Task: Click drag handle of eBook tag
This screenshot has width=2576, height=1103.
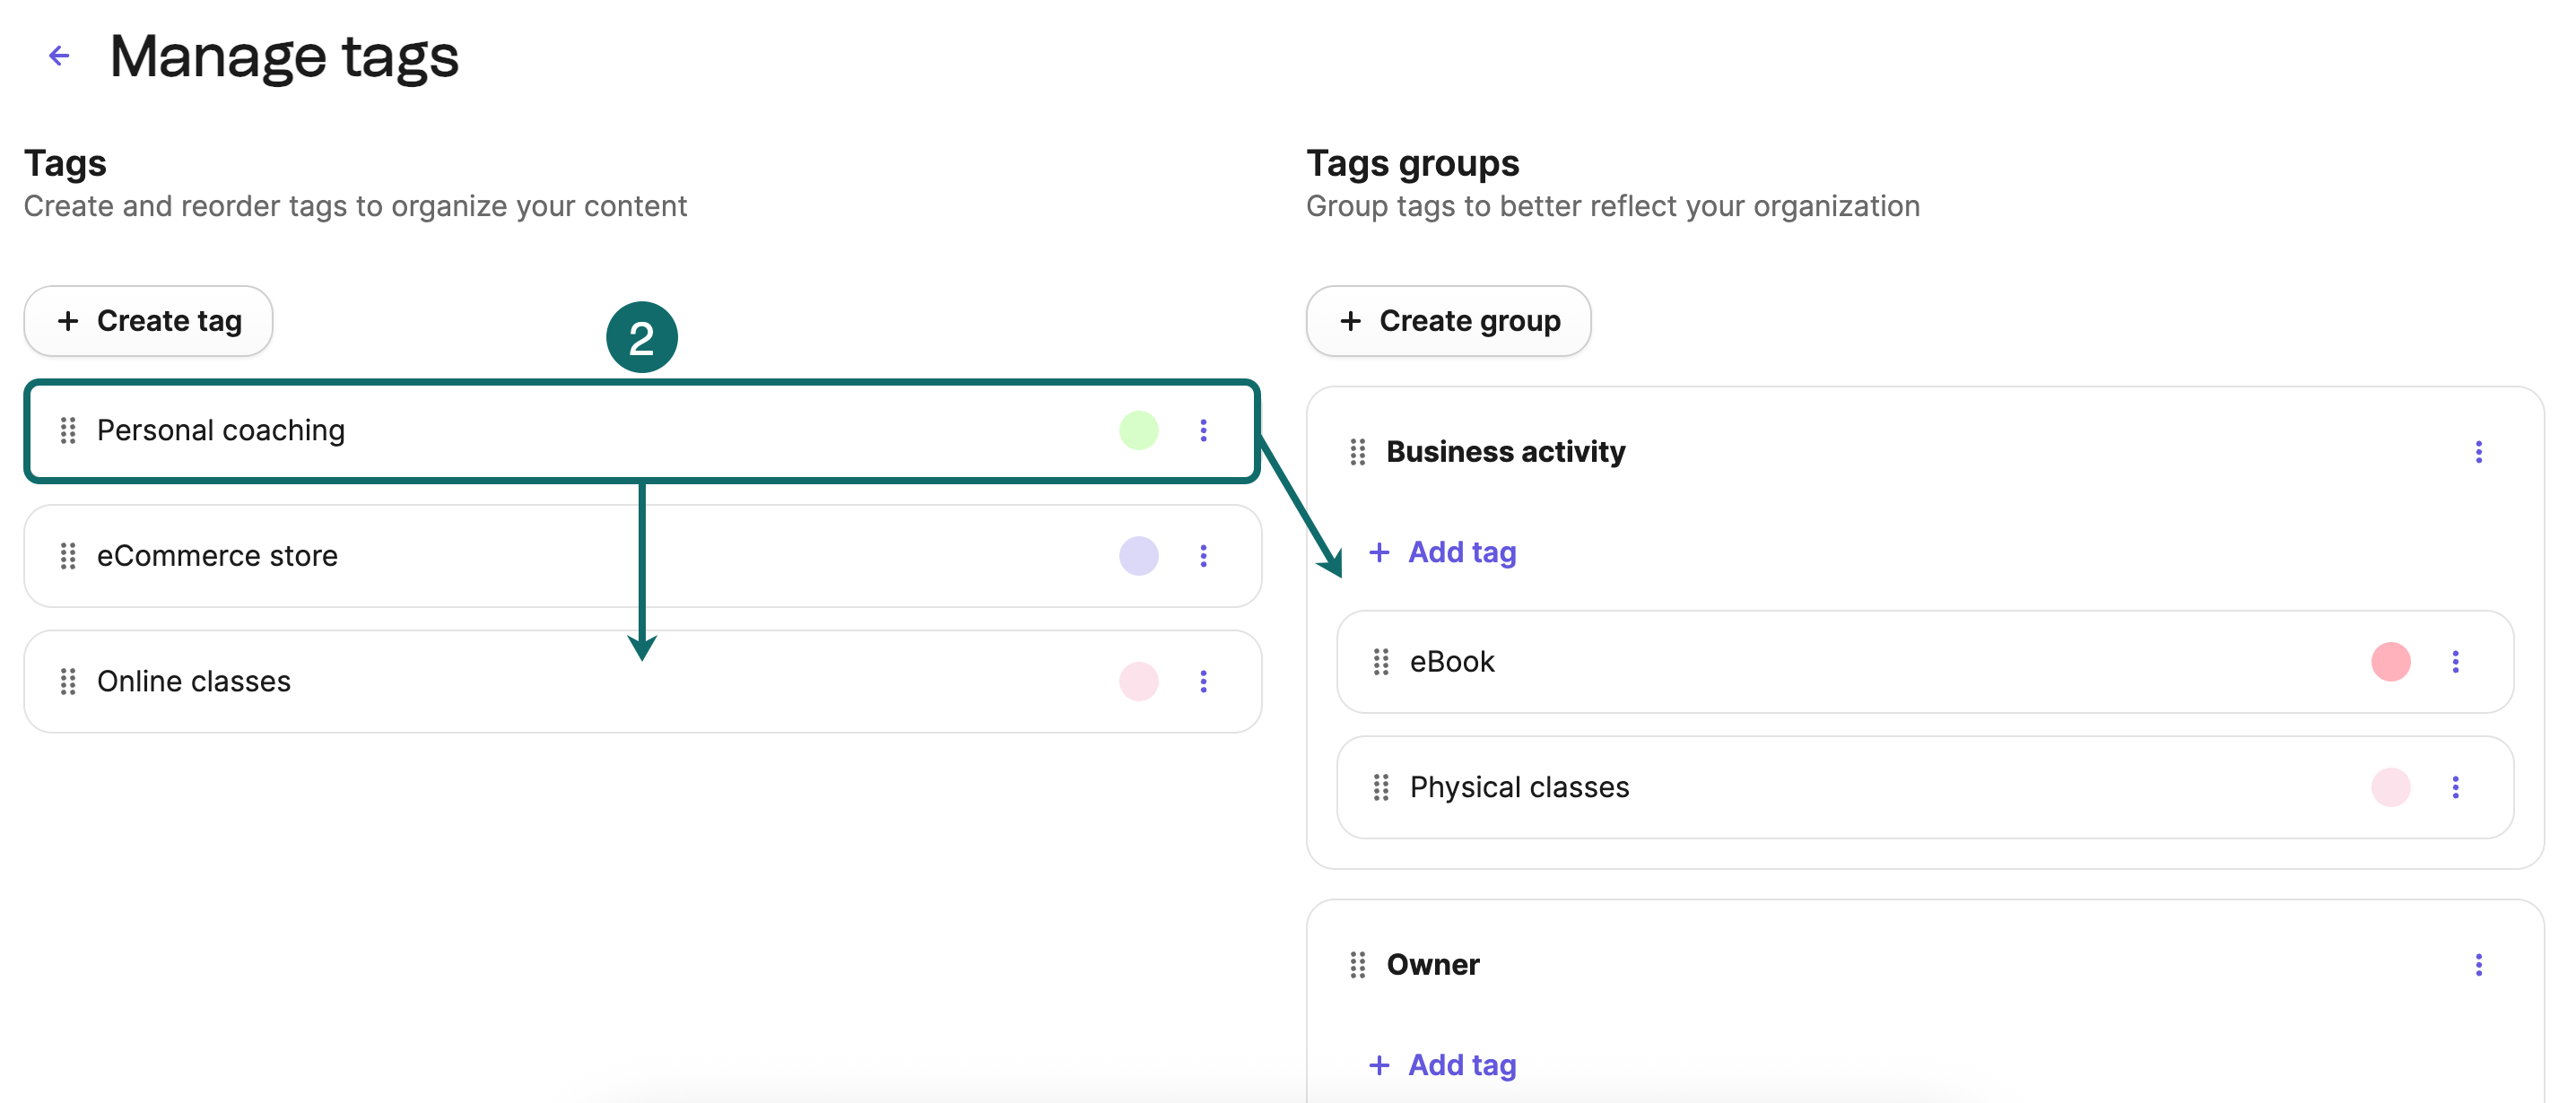Action: 1381,662
